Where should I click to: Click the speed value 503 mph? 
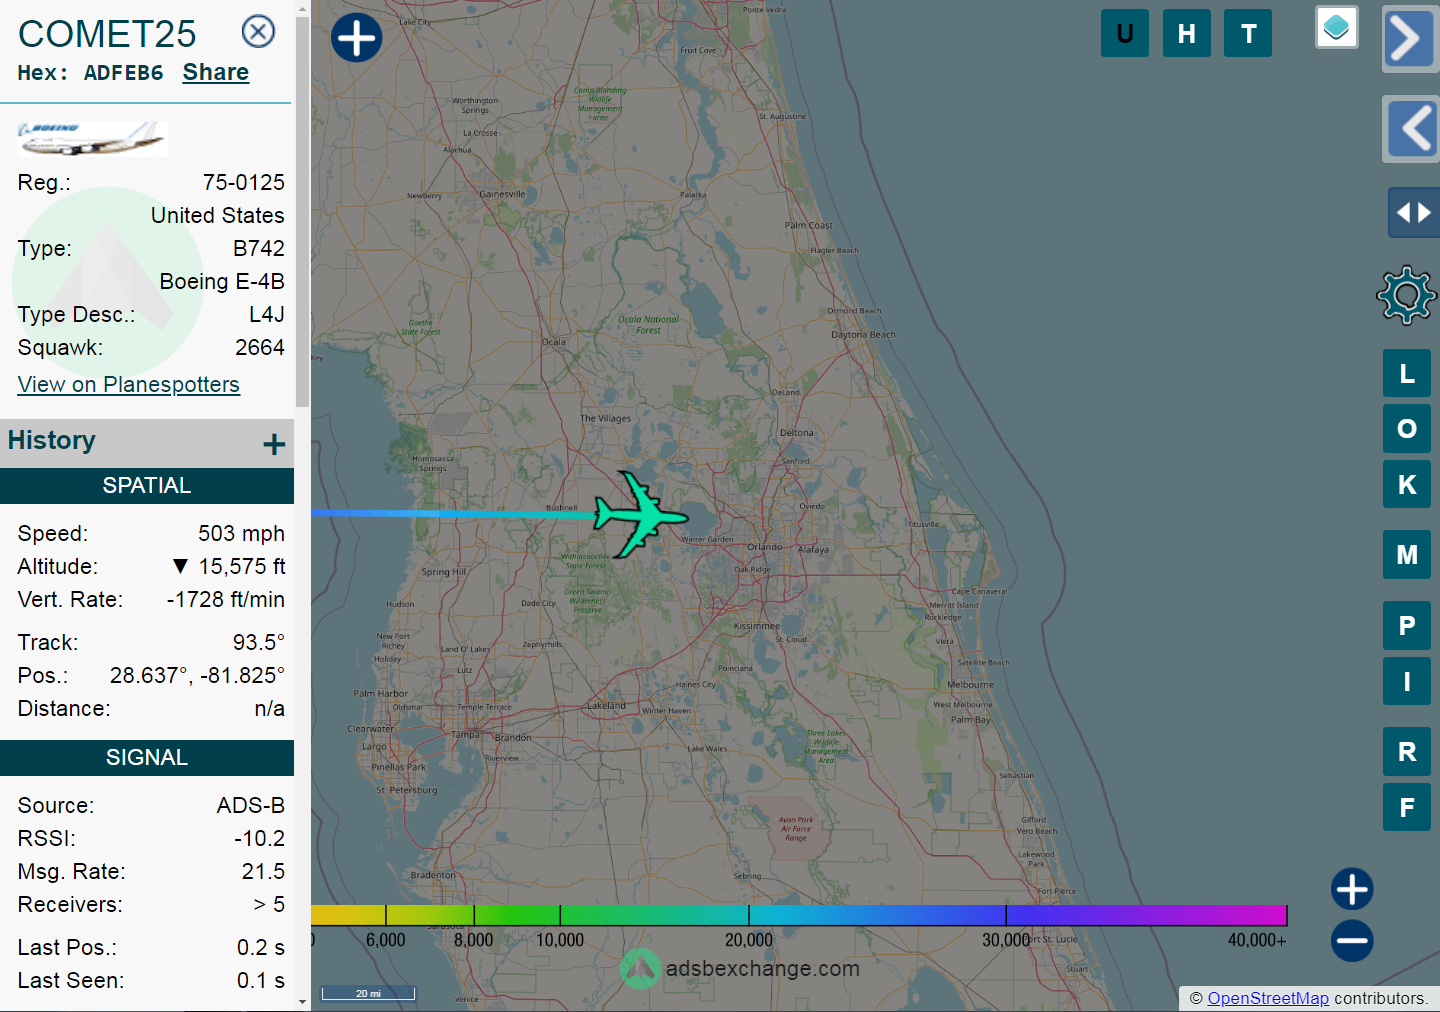[x=241, y=533]
